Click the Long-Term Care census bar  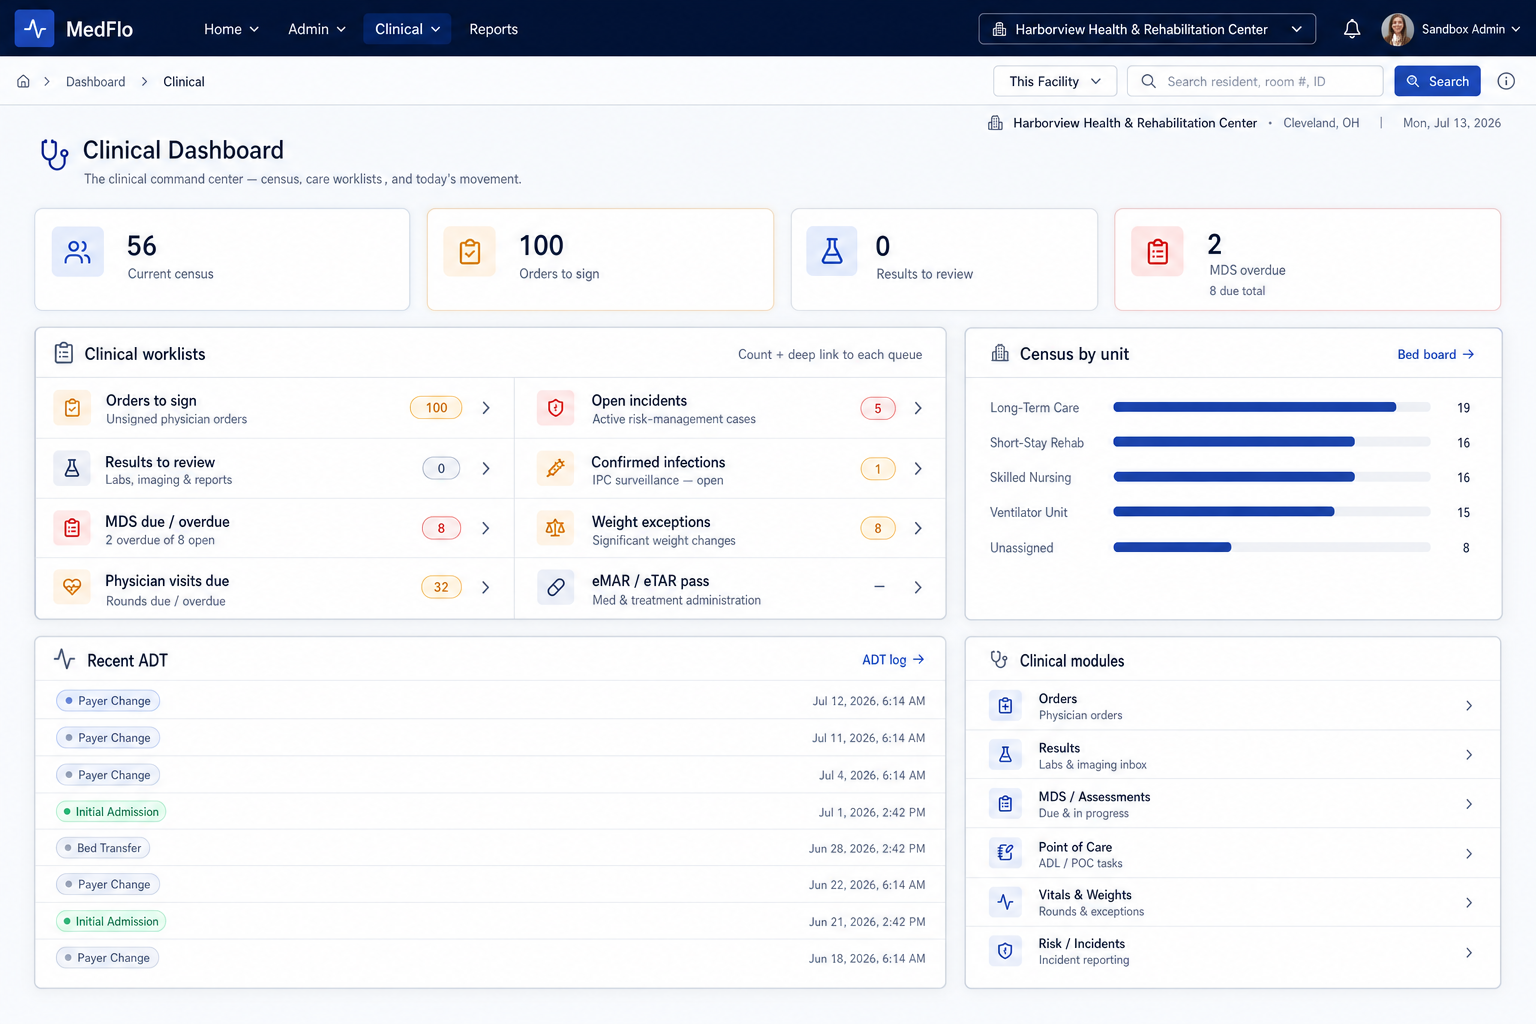tap(1271, 407)
